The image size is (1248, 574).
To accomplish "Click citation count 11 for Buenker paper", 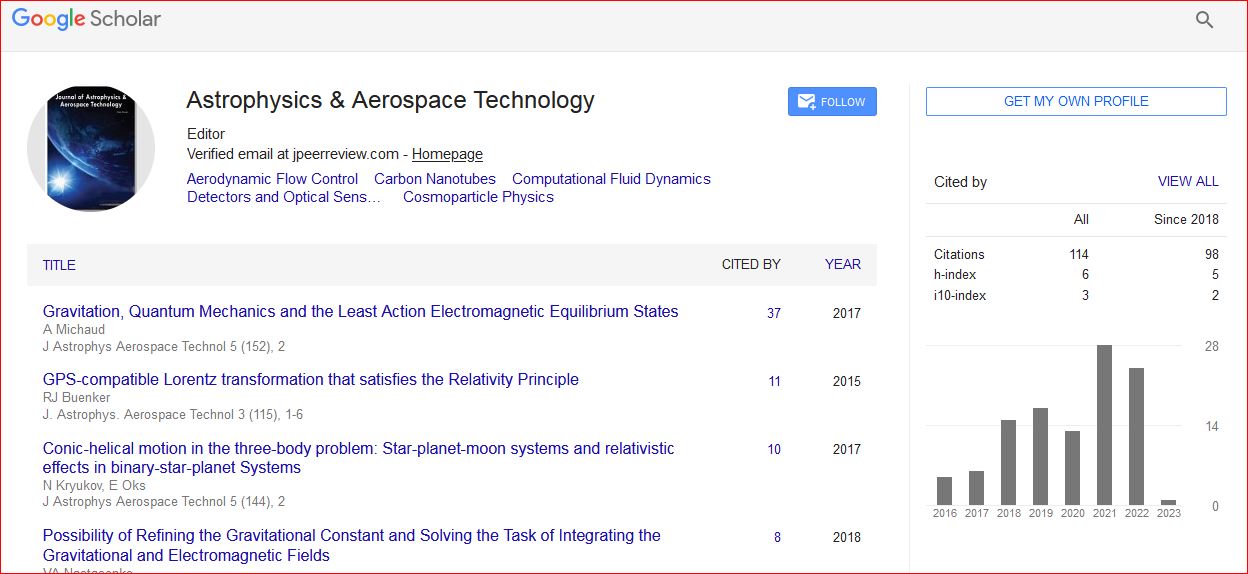I will [x=774, y=381].
